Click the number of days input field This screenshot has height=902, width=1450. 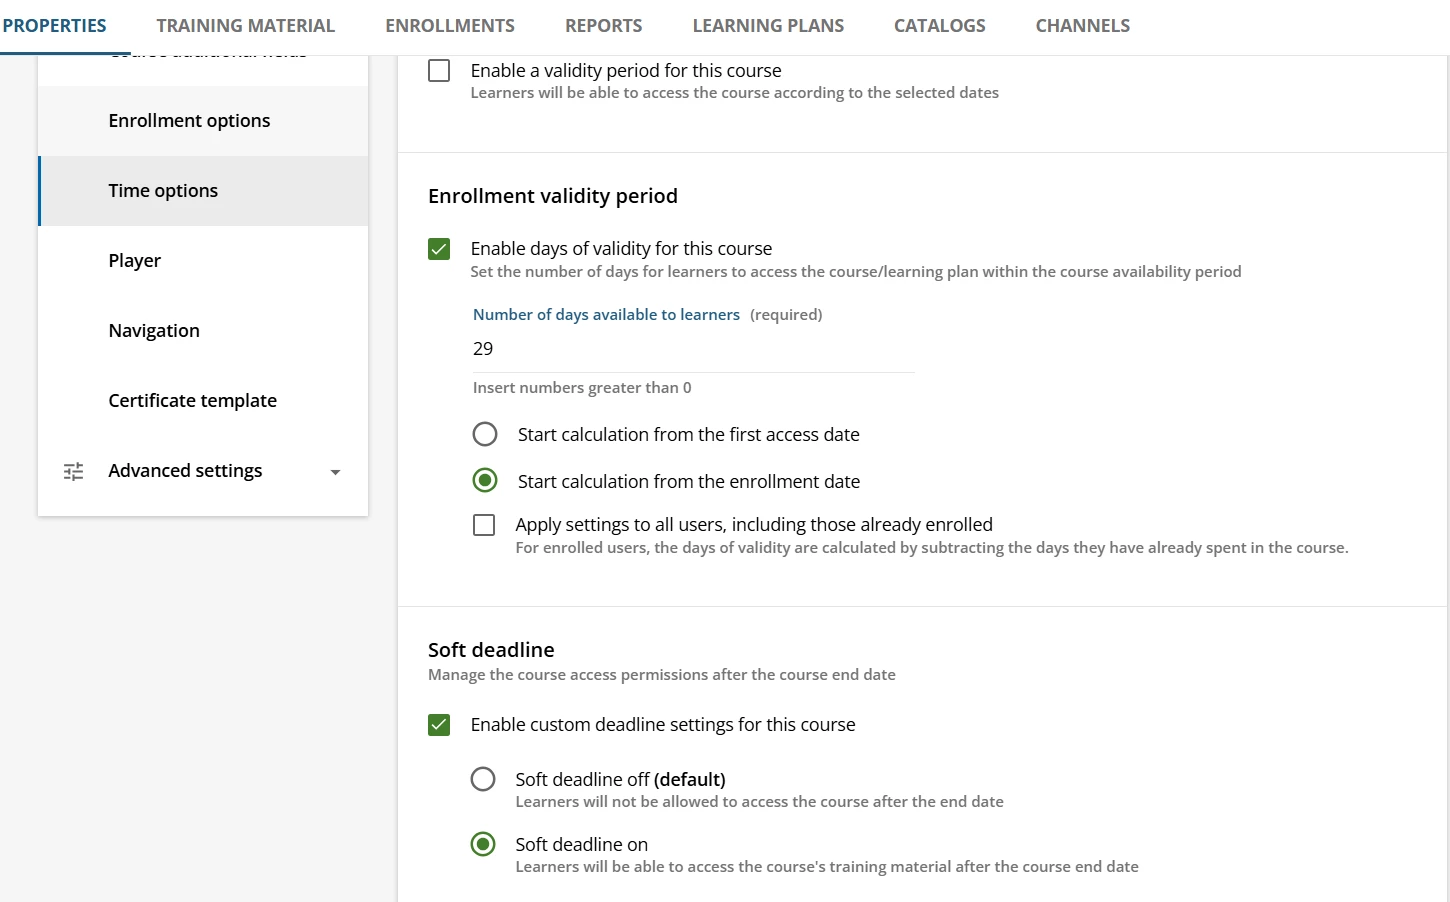pos(692,349)
